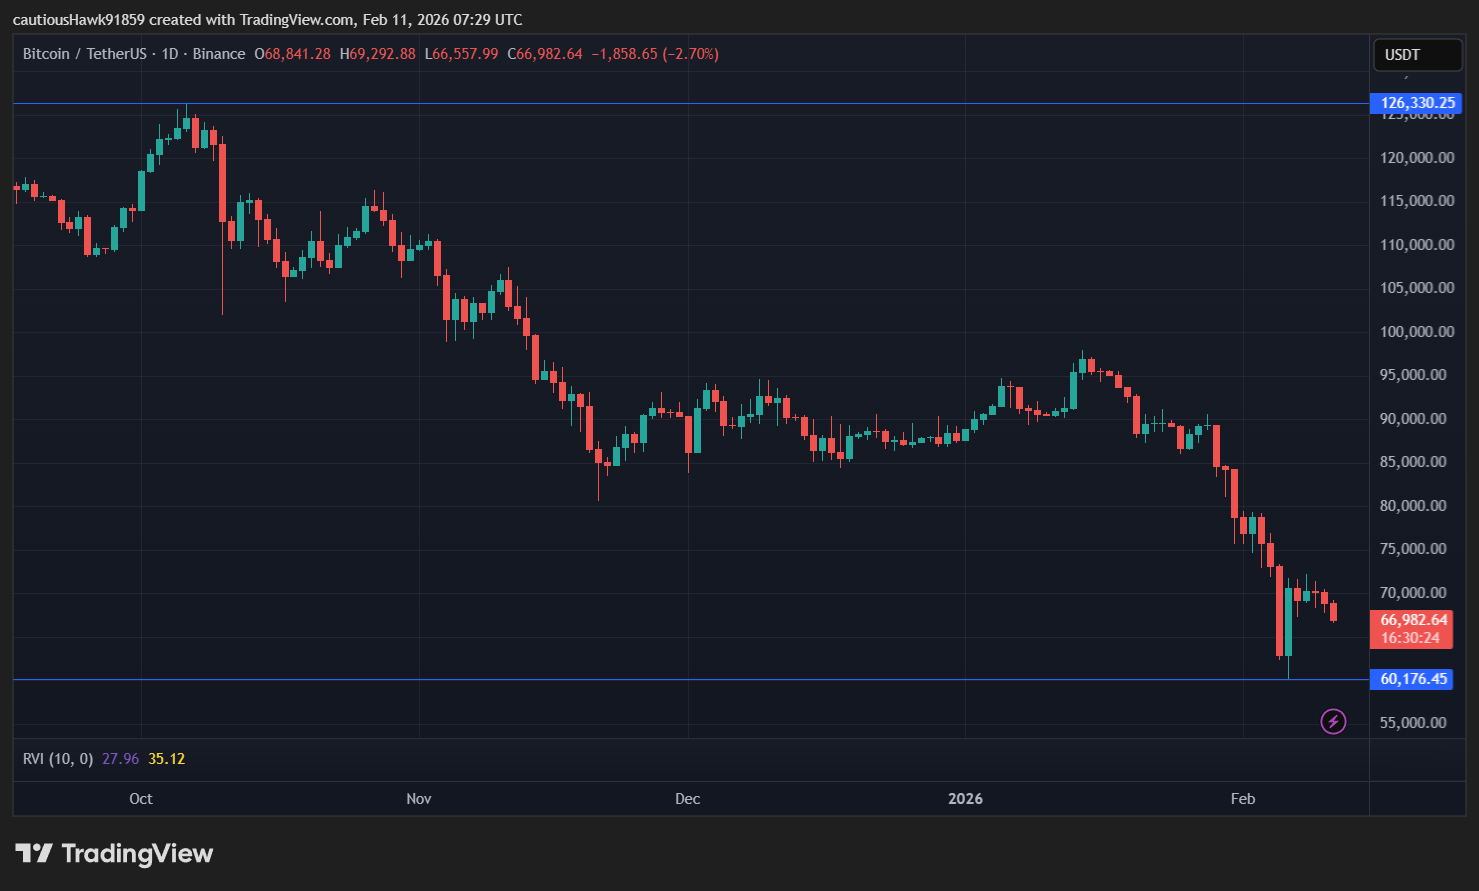The width and height of the screenshot is (1479, 891).
Task: Click the purple lightning quick-trade icon
Action: pos(1333,721)
